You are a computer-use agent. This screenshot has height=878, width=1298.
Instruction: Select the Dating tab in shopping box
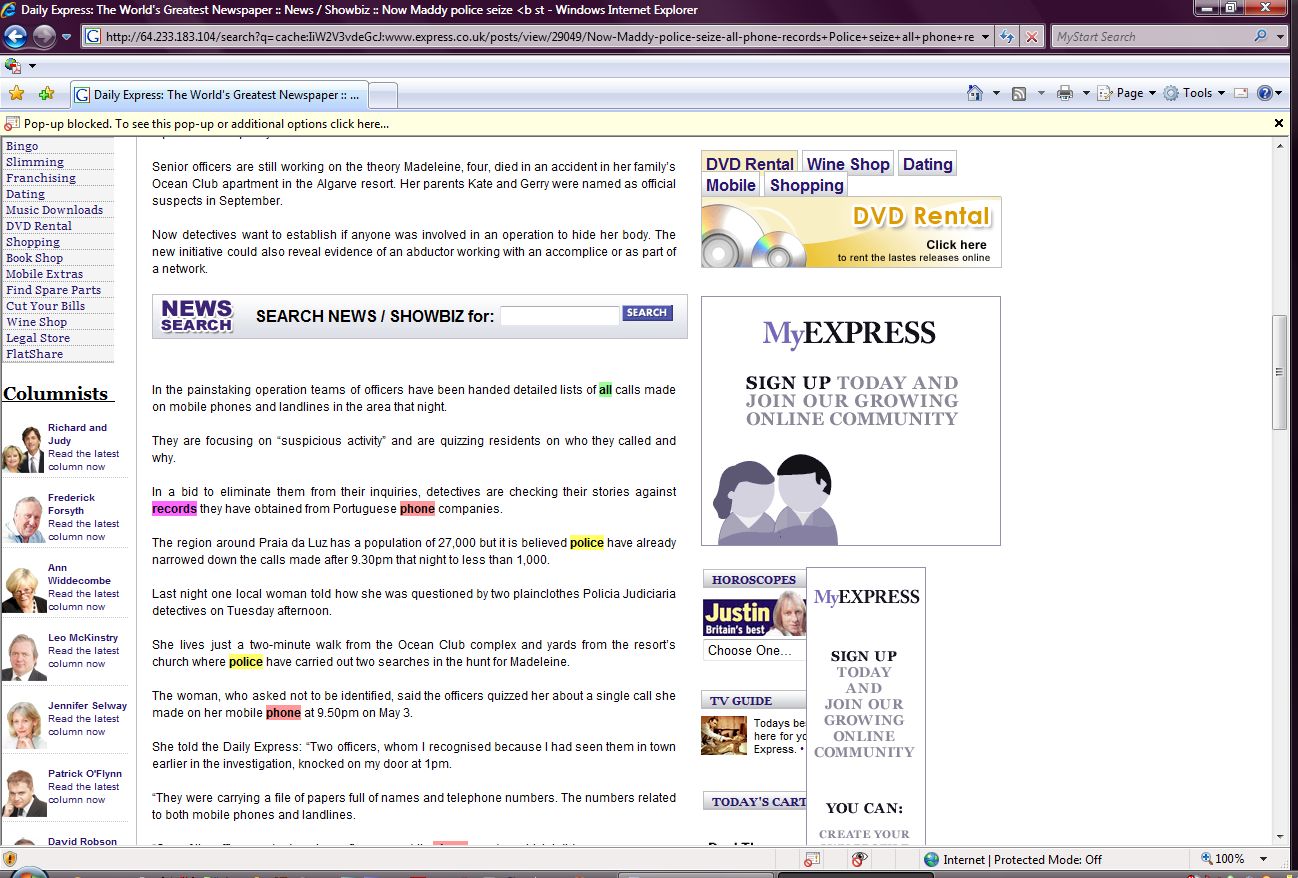pos(927,164)
